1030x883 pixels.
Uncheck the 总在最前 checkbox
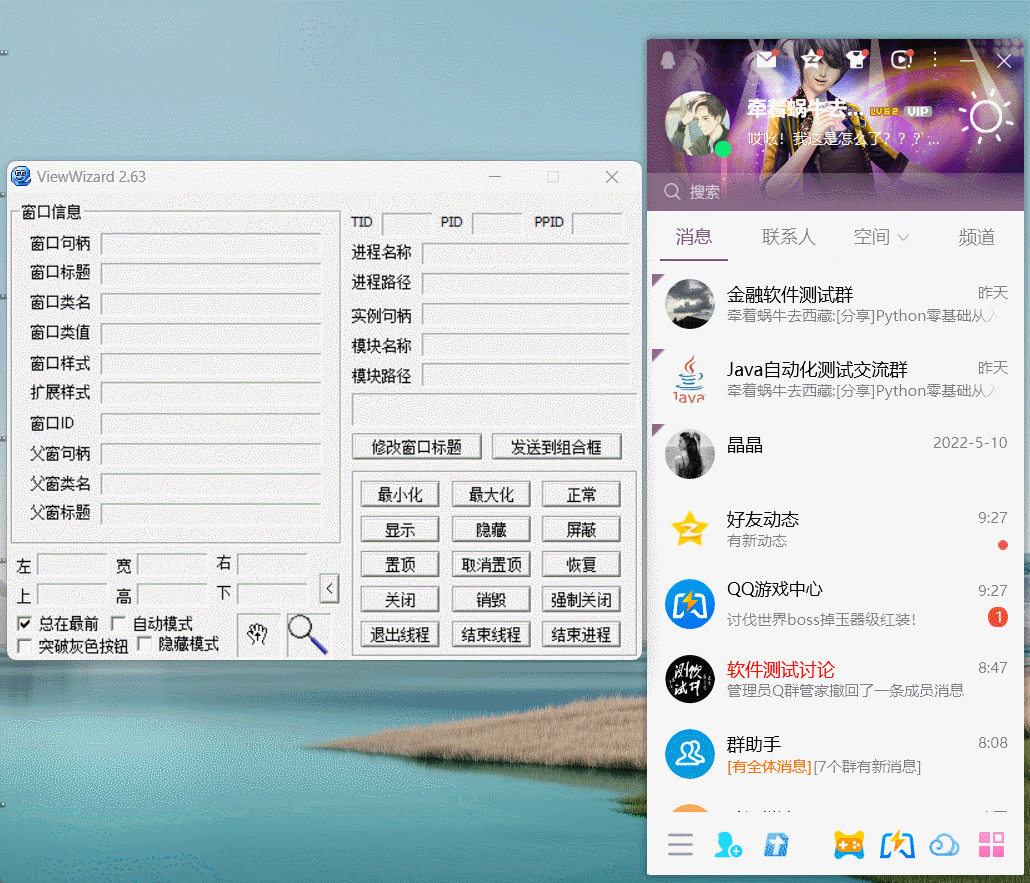click(x=24, y=623)
